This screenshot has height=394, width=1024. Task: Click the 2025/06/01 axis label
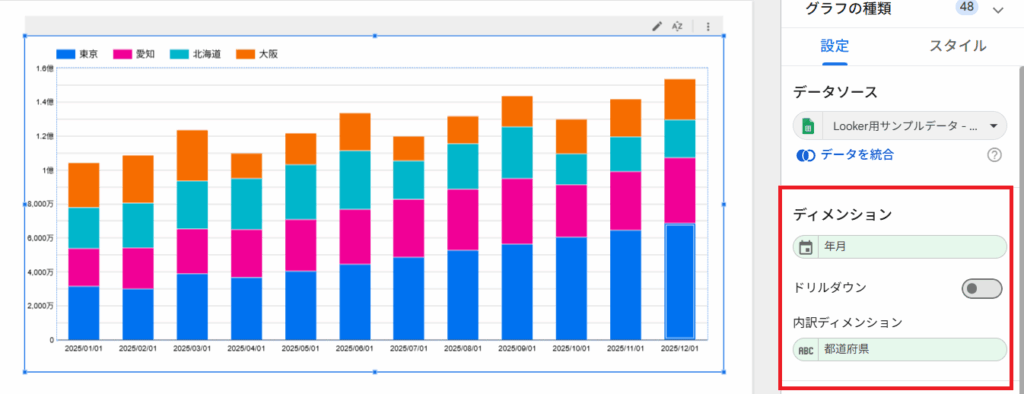click(355, 348)
